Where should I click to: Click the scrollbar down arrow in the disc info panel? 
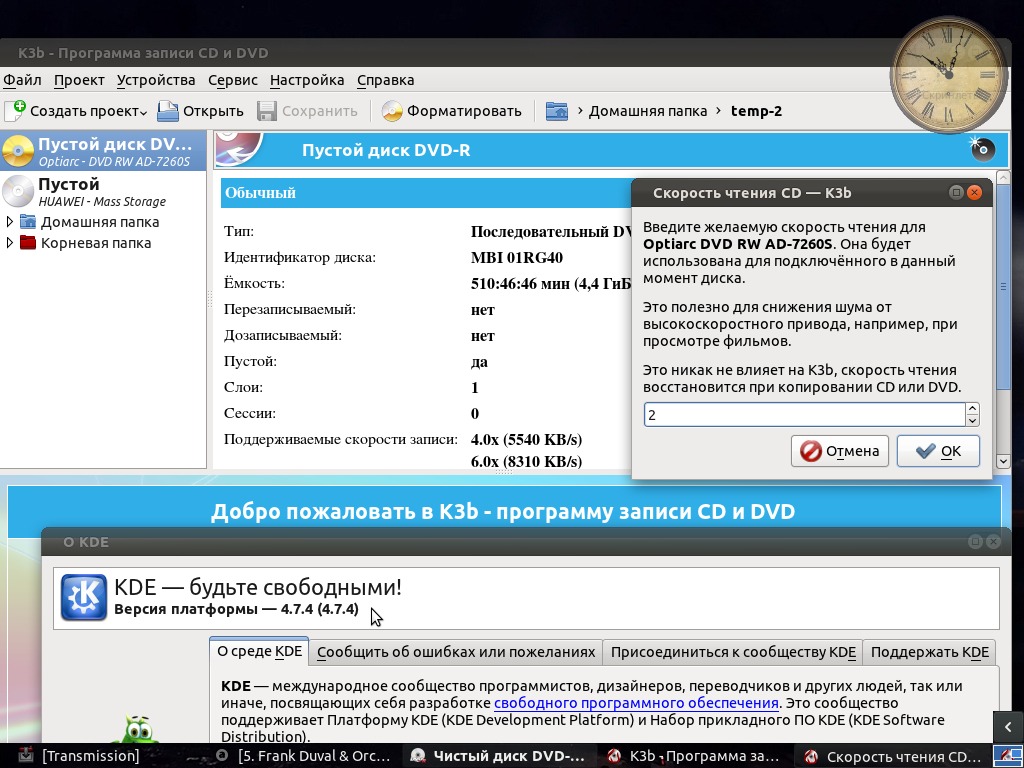(1003, 461)
